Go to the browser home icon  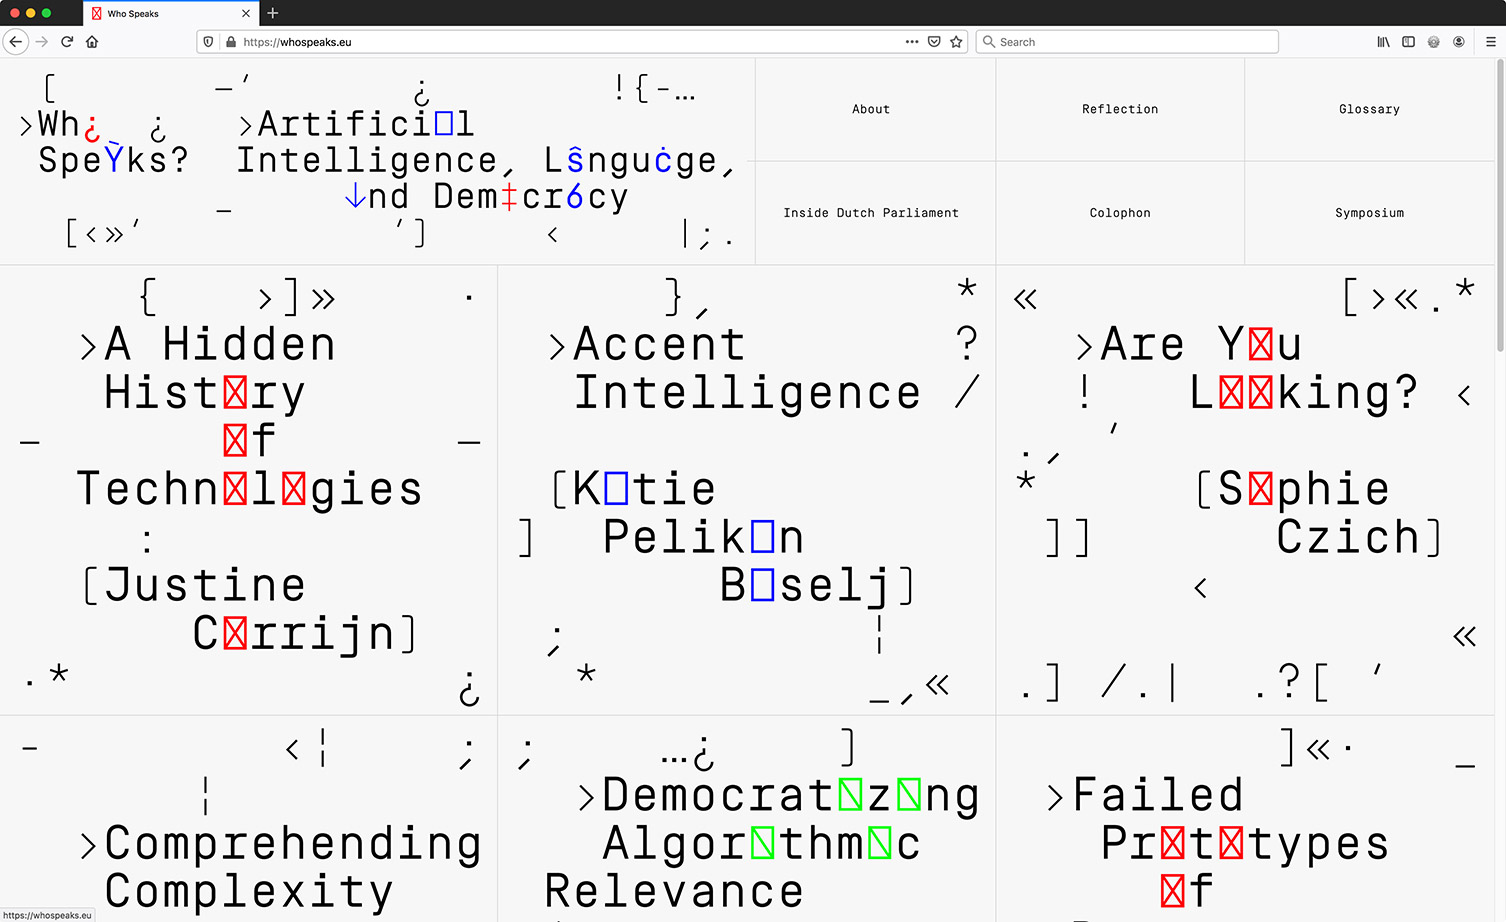click(x=92, y=42)
